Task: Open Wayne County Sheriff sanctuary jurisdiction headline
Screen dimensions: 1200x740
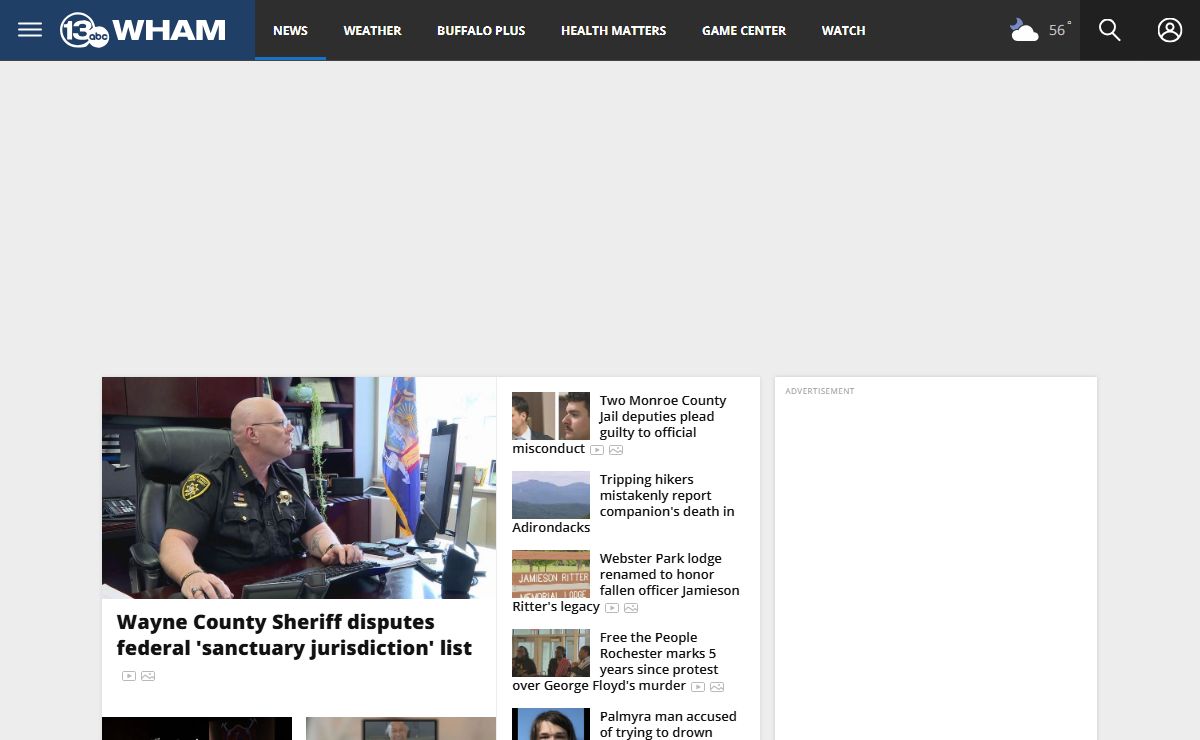Action: [294, 635]
